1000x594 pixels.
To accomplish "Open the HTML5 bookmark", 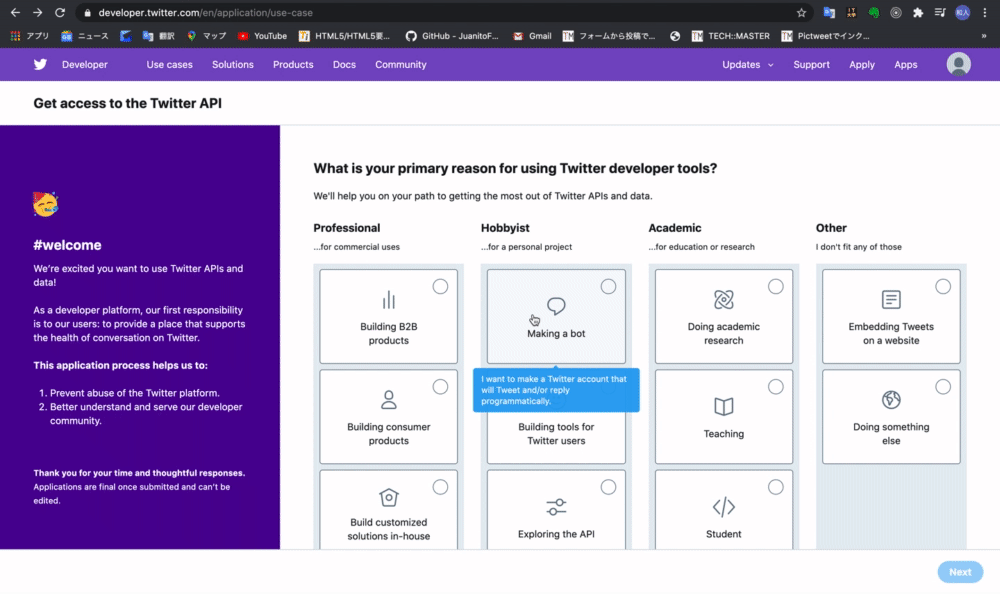I will pyautogui.click(x=344, y=36).
